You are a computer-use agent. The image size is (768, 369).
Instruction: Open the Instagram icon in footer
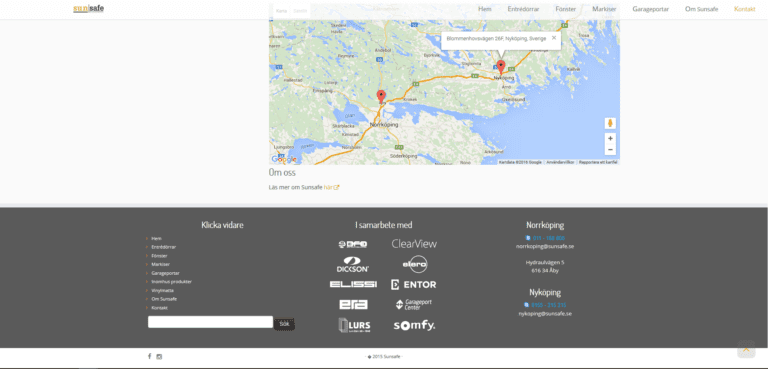click(159, 356)
